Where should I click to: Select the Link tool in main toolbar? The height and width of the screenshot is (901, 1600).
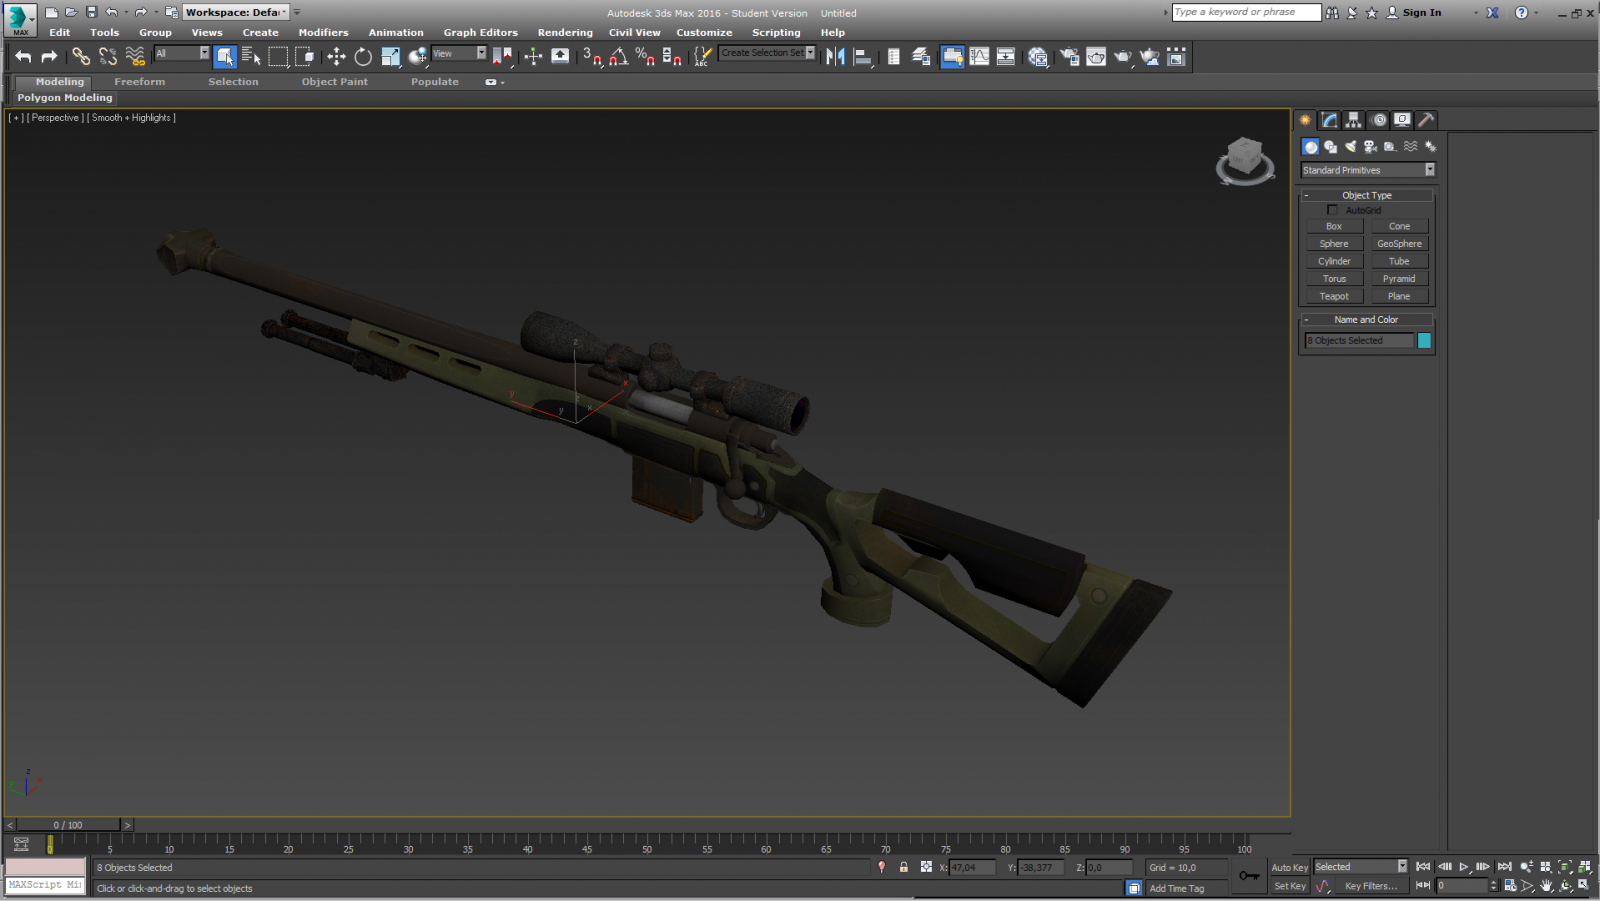point(81,57)
